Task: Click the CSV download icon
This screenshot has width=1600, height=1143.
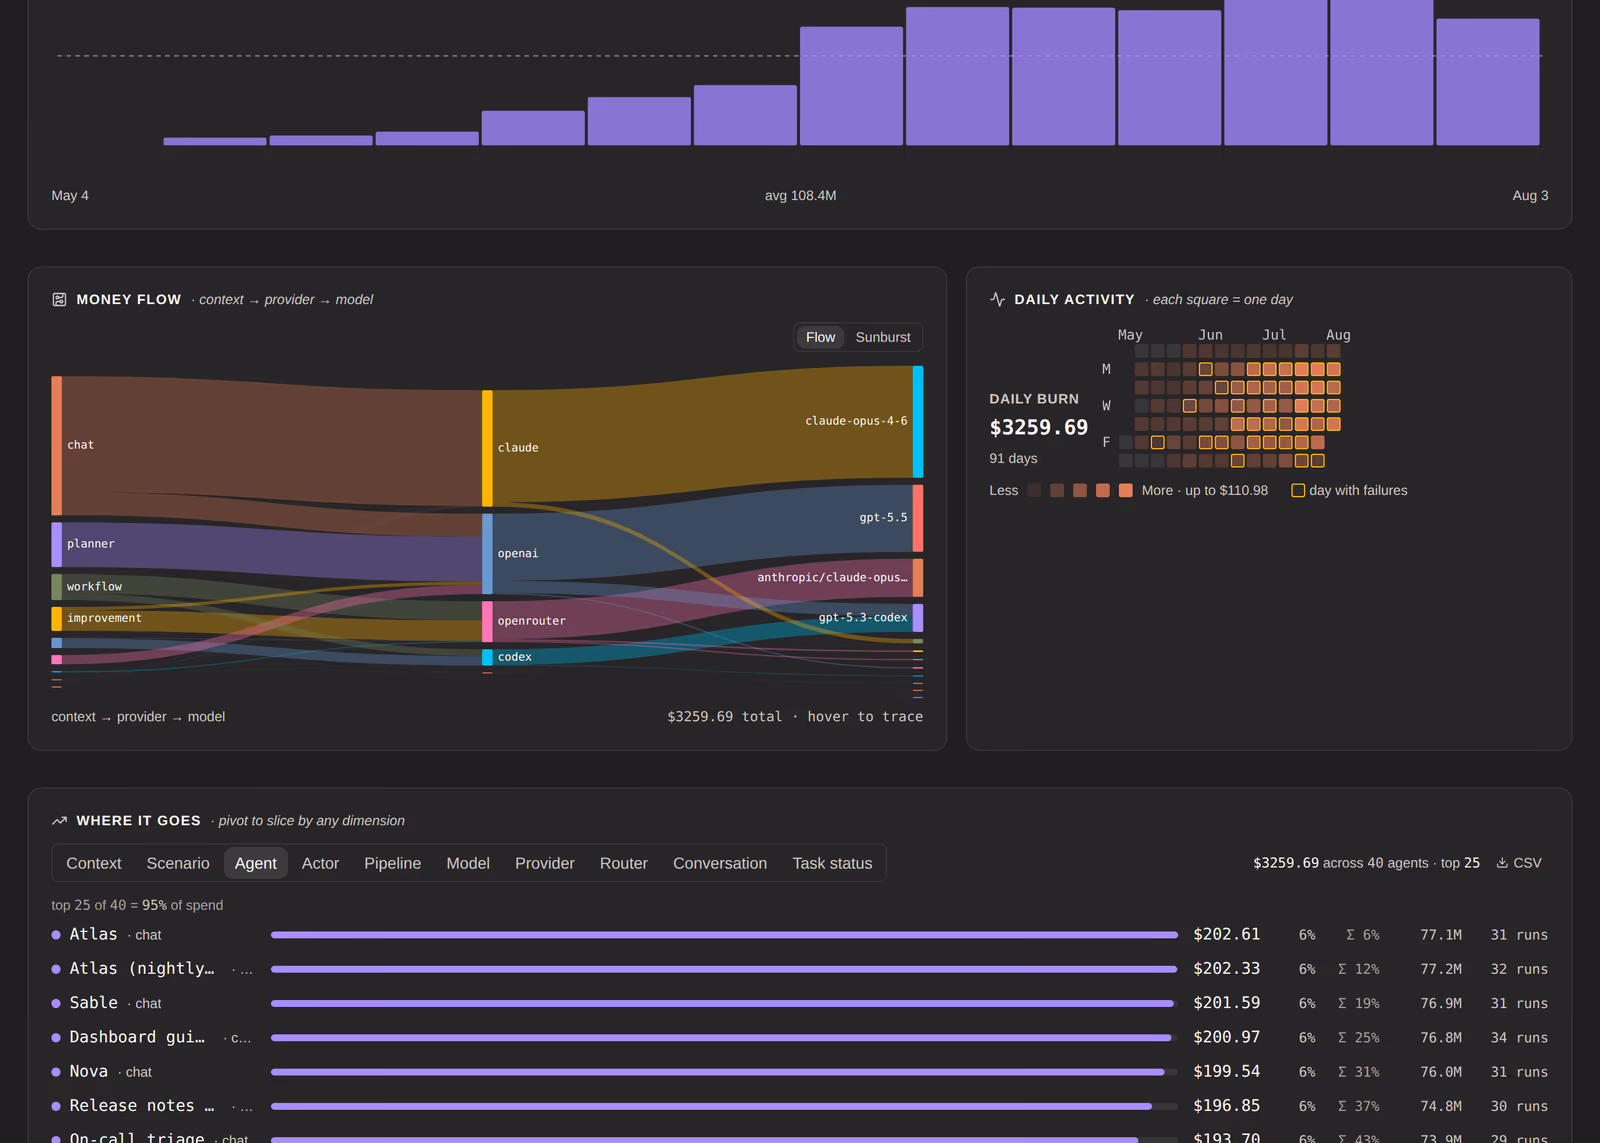Action: [x=1502, y=863]
